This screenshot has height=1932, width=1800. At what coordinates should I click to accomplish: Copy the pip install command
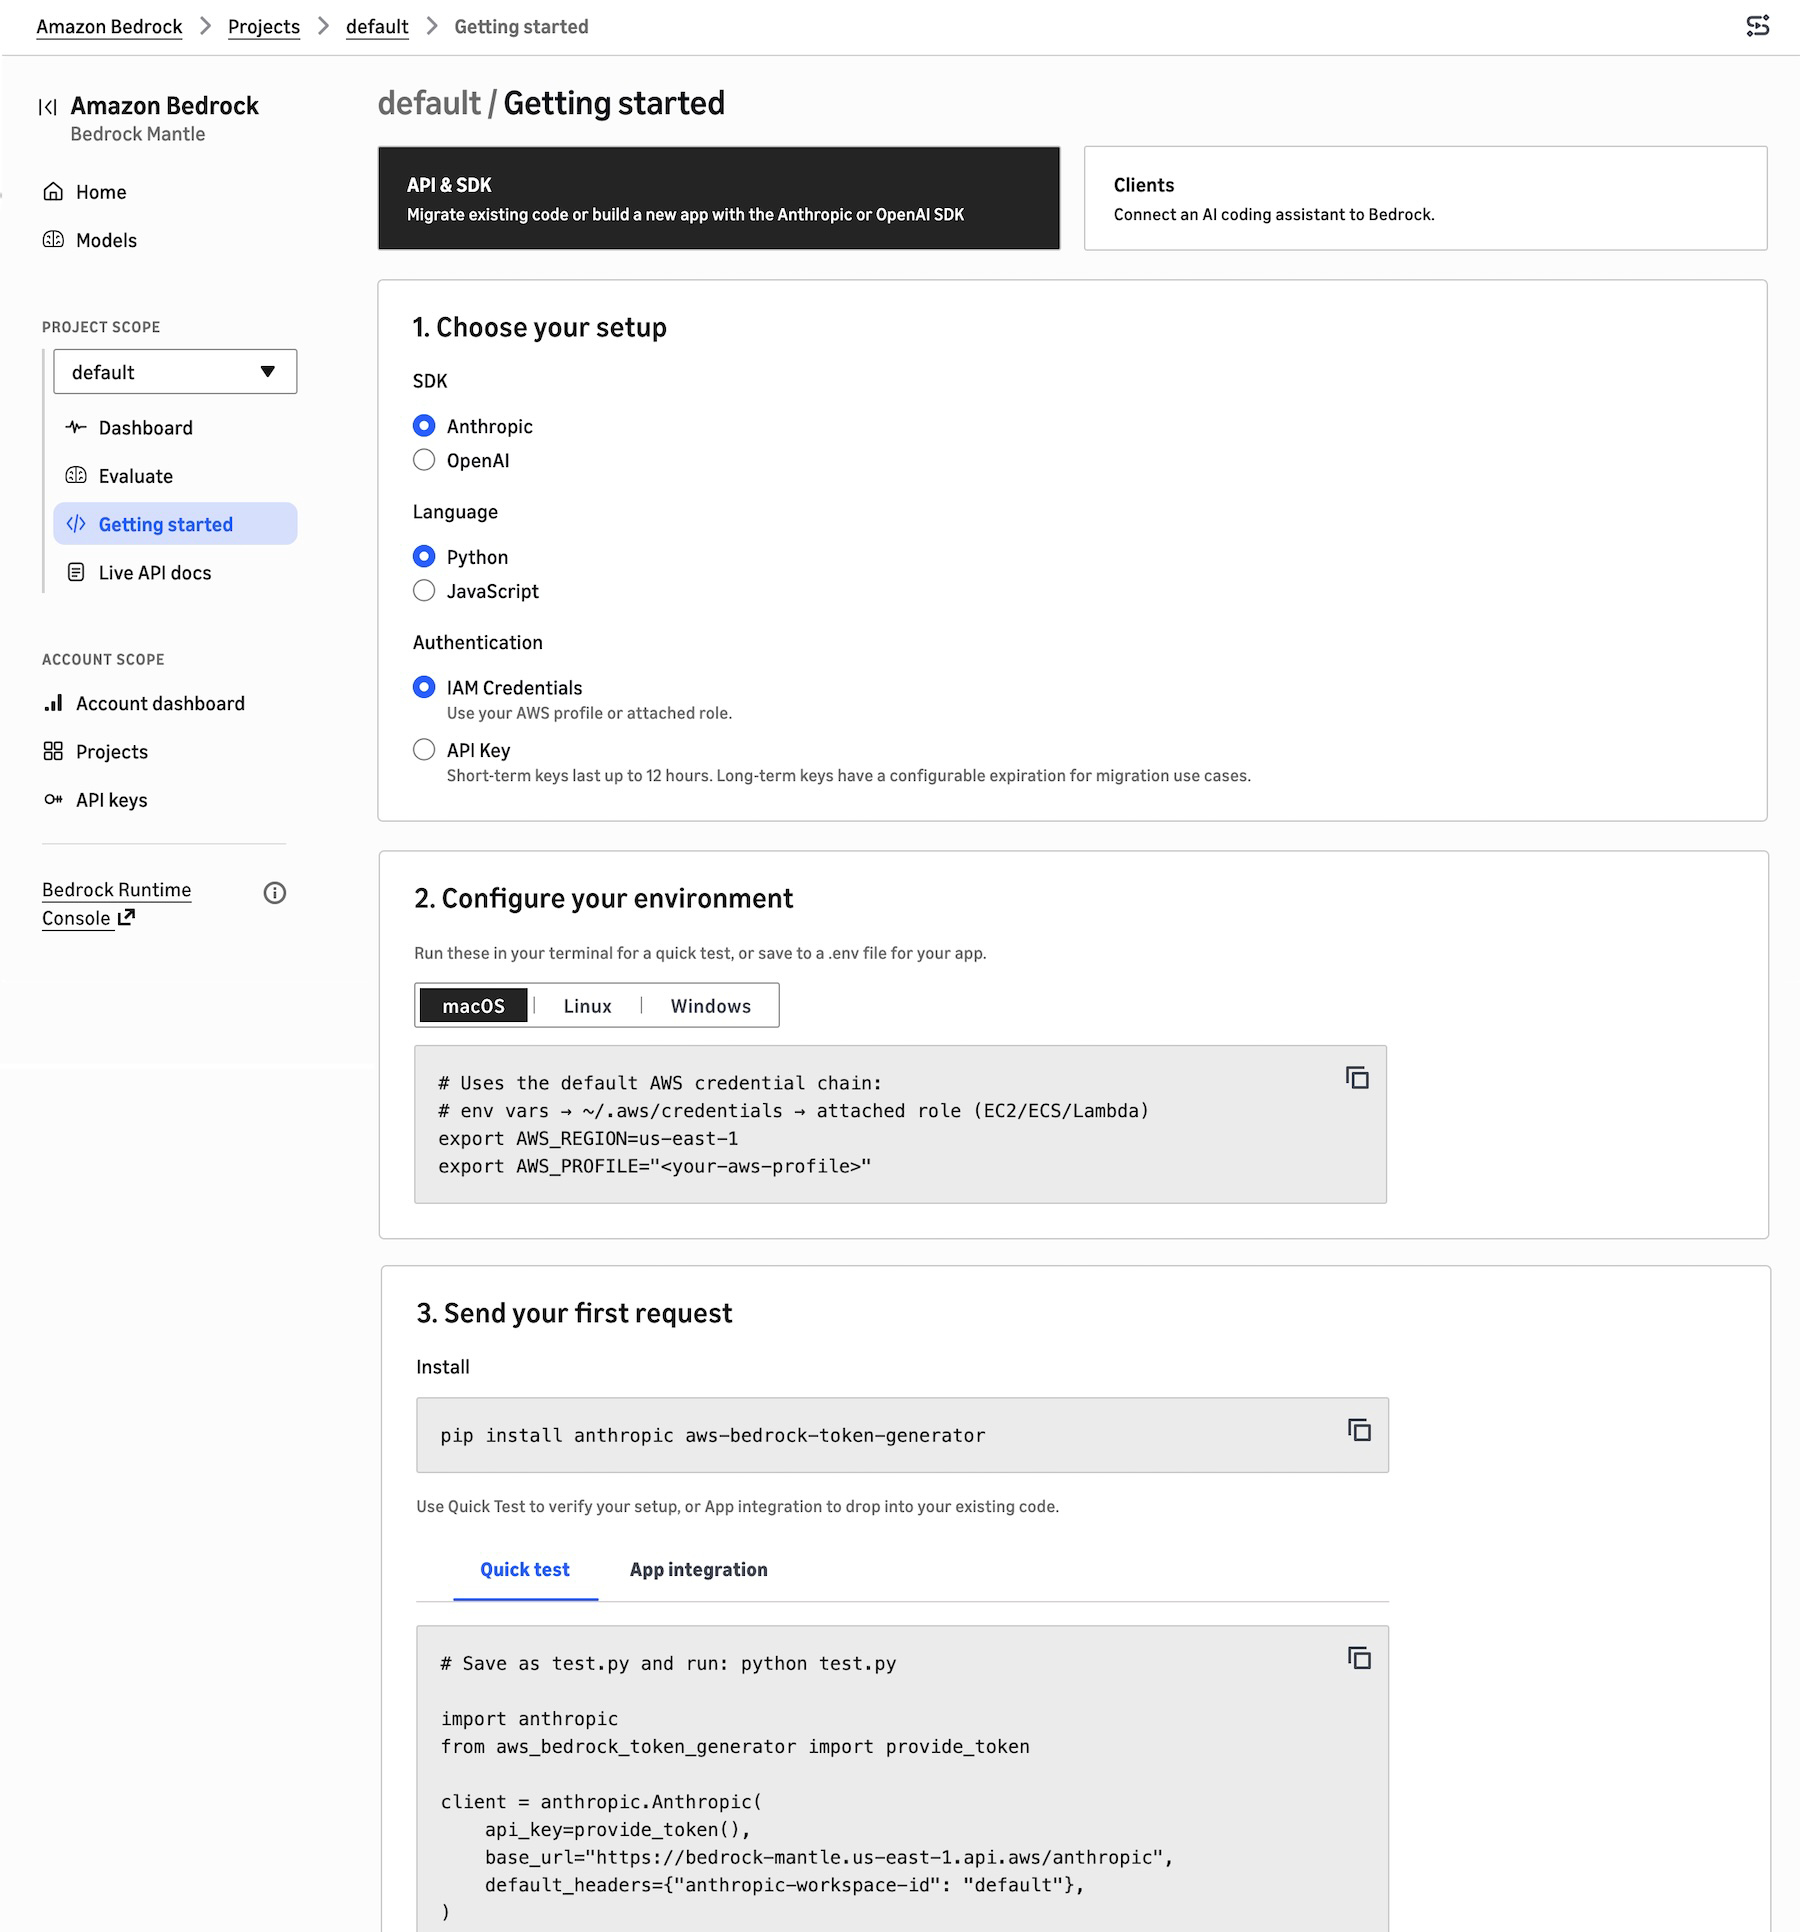(x=1359, y=1430)
